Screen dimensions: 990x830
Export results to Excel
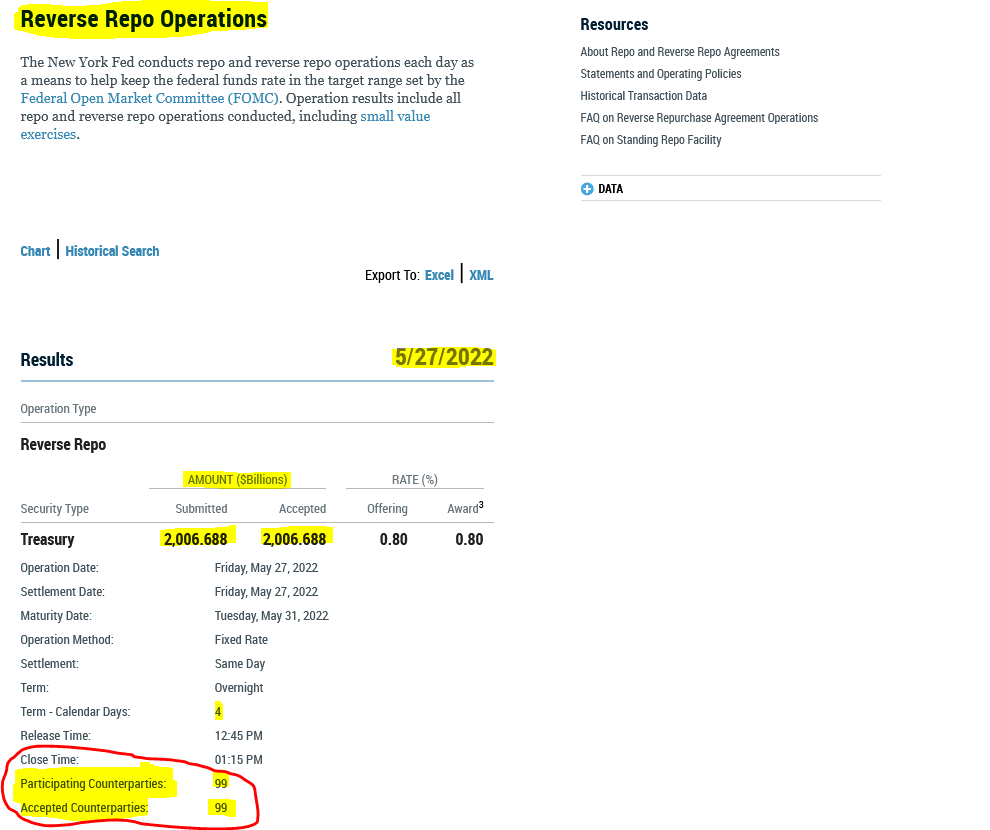pos(439,275)
